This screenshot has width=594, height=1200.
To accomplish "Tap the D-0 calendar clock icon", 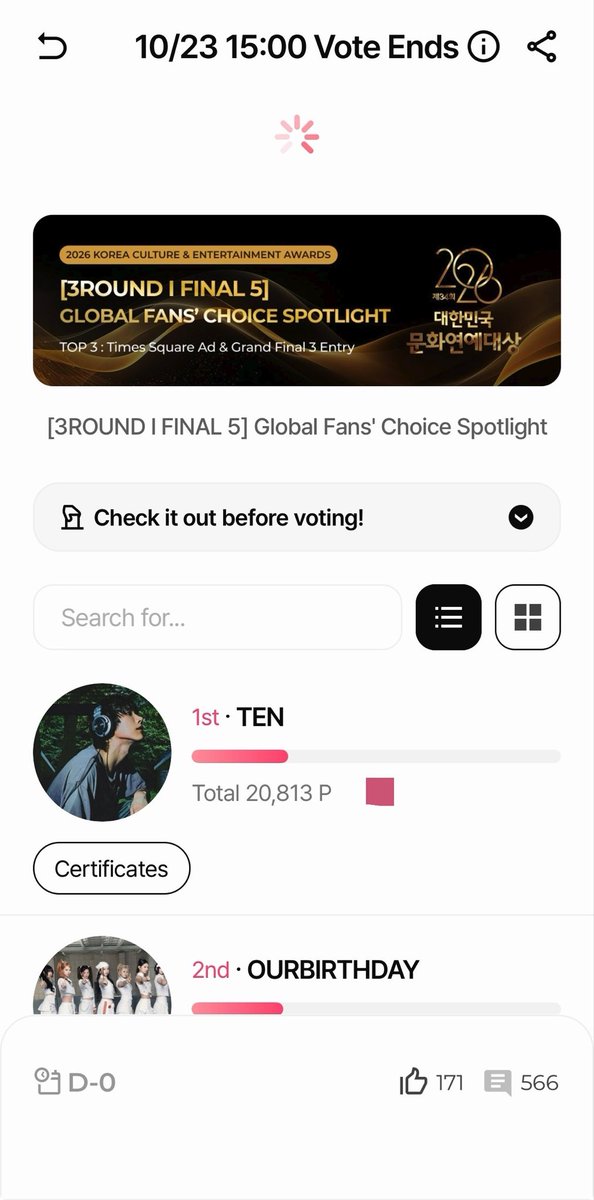I will (47, 1082).
